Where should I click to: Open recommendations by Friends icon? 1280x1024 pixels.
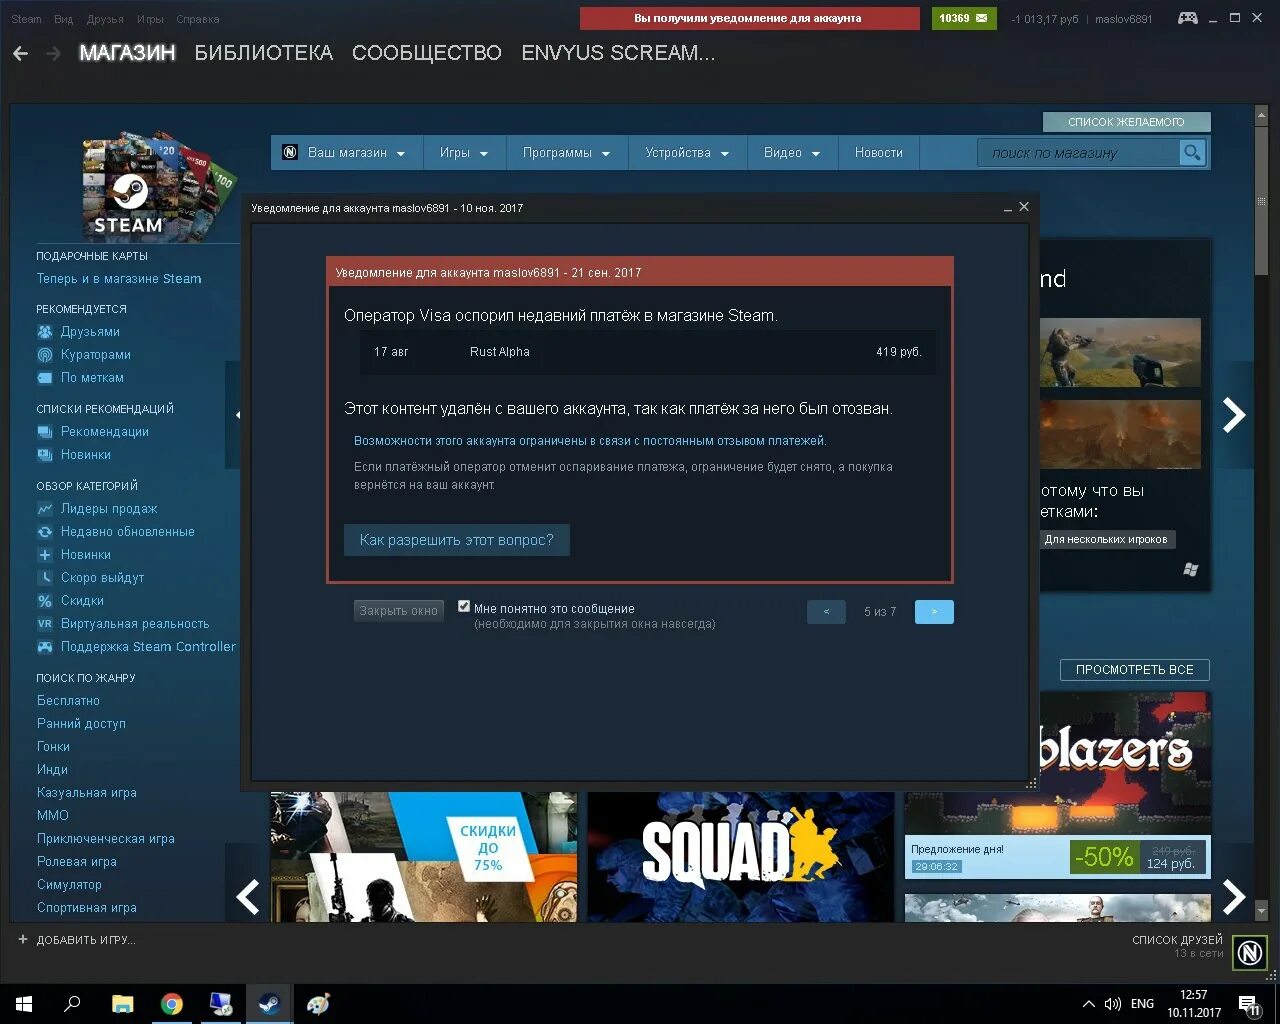pyautogui.click(x=45, y=332)
